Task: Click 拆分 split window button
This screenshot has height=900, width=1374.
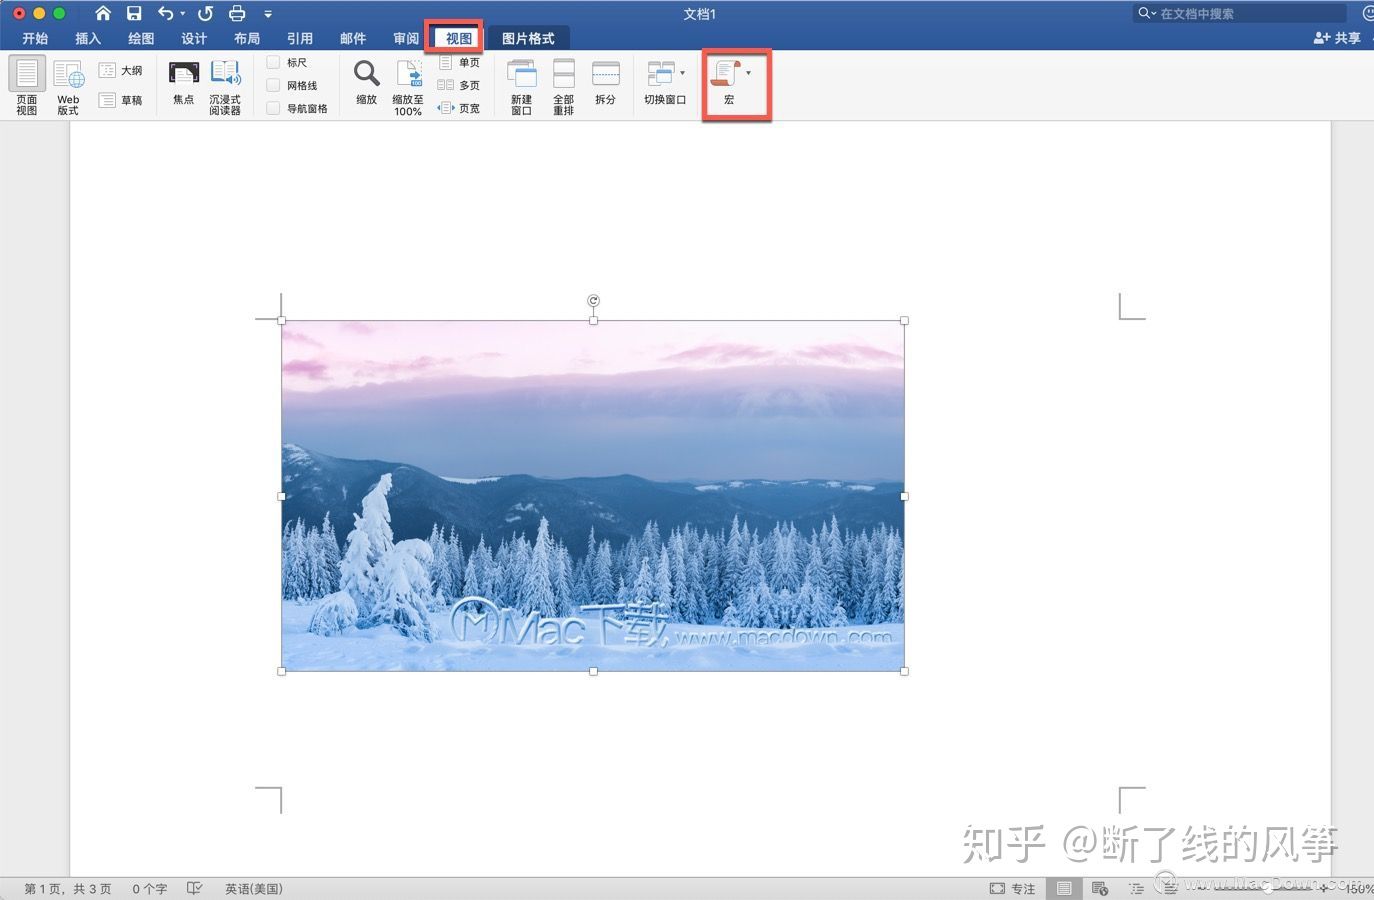Action: point(606,82)
